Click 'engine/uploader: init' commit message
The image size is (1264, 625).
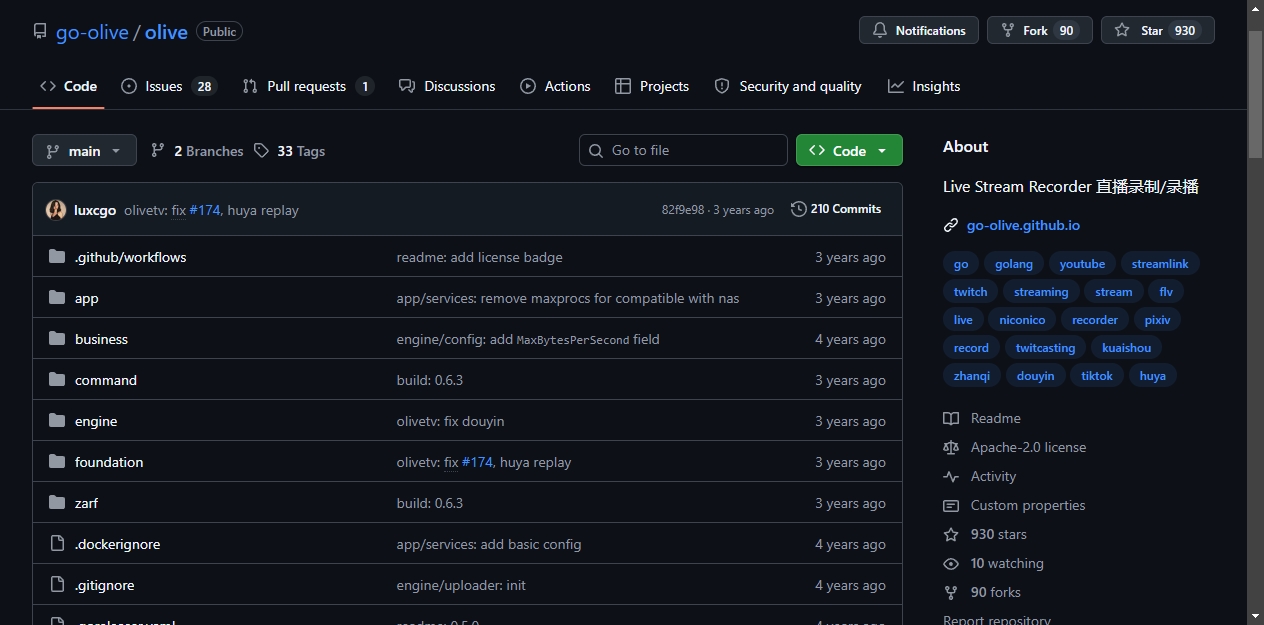[461, 585]
